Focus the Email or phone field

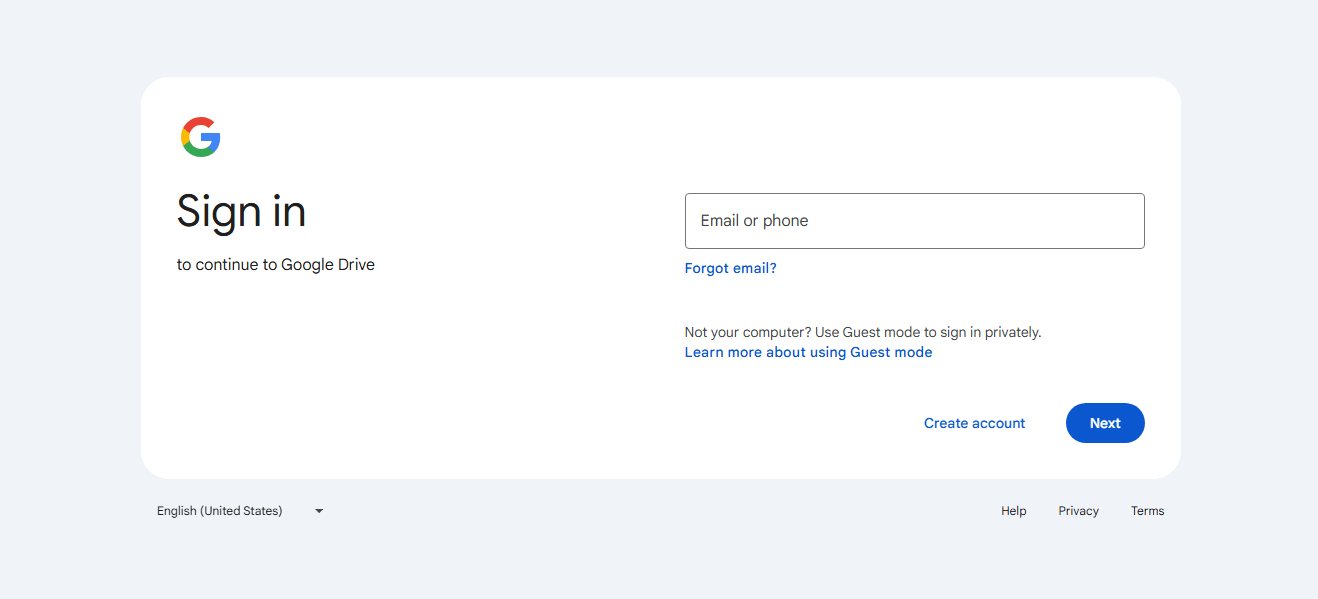pos(914,221)
